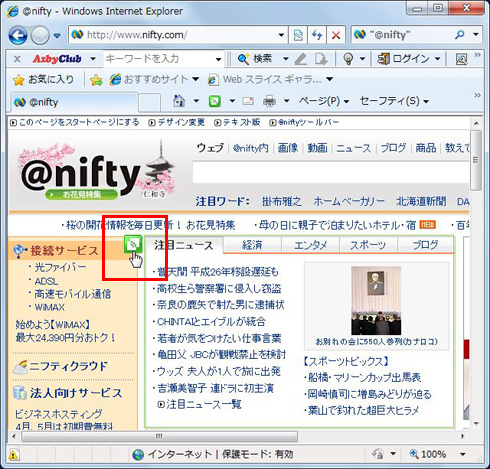
Task: Expand the セーフティ(S) menu
Action: [x=394, y=101]
